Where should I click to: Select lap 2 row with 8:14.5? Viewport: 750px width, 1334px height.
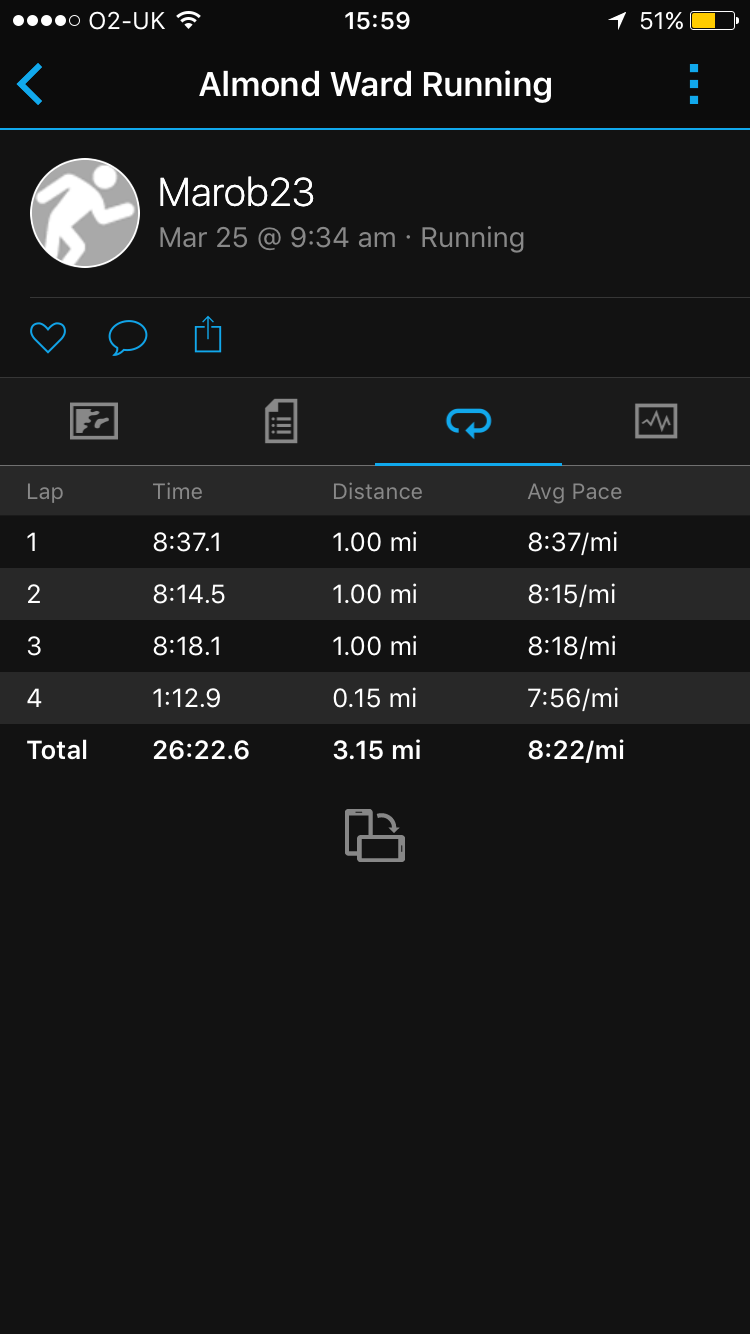375,594
